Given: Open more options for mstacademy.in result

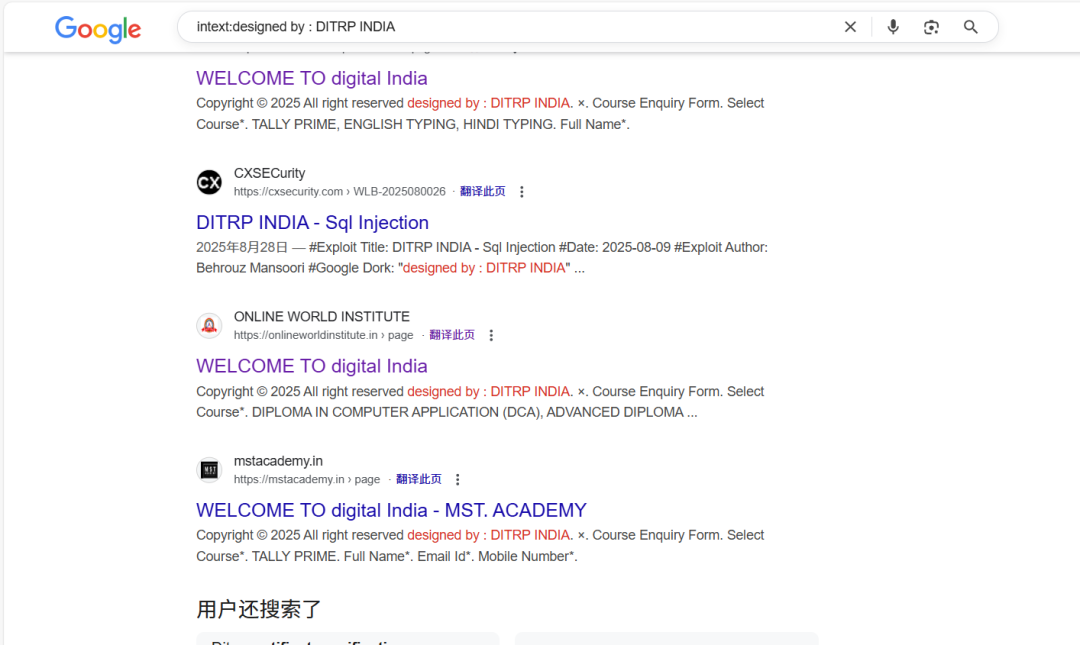Looking at the screenshot, I should coord(457,480).
